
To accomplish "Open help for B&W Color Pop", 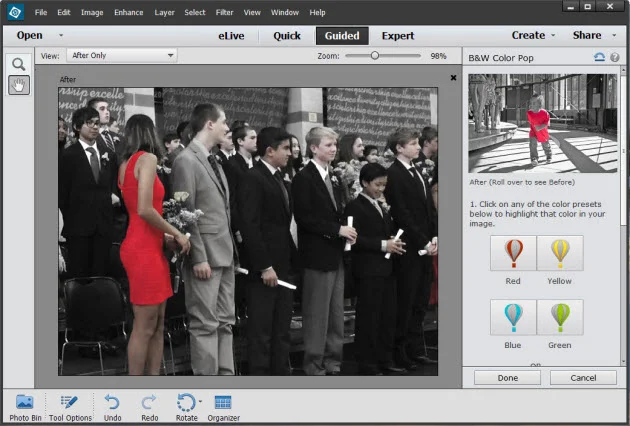I will click(x=615, y=57).
